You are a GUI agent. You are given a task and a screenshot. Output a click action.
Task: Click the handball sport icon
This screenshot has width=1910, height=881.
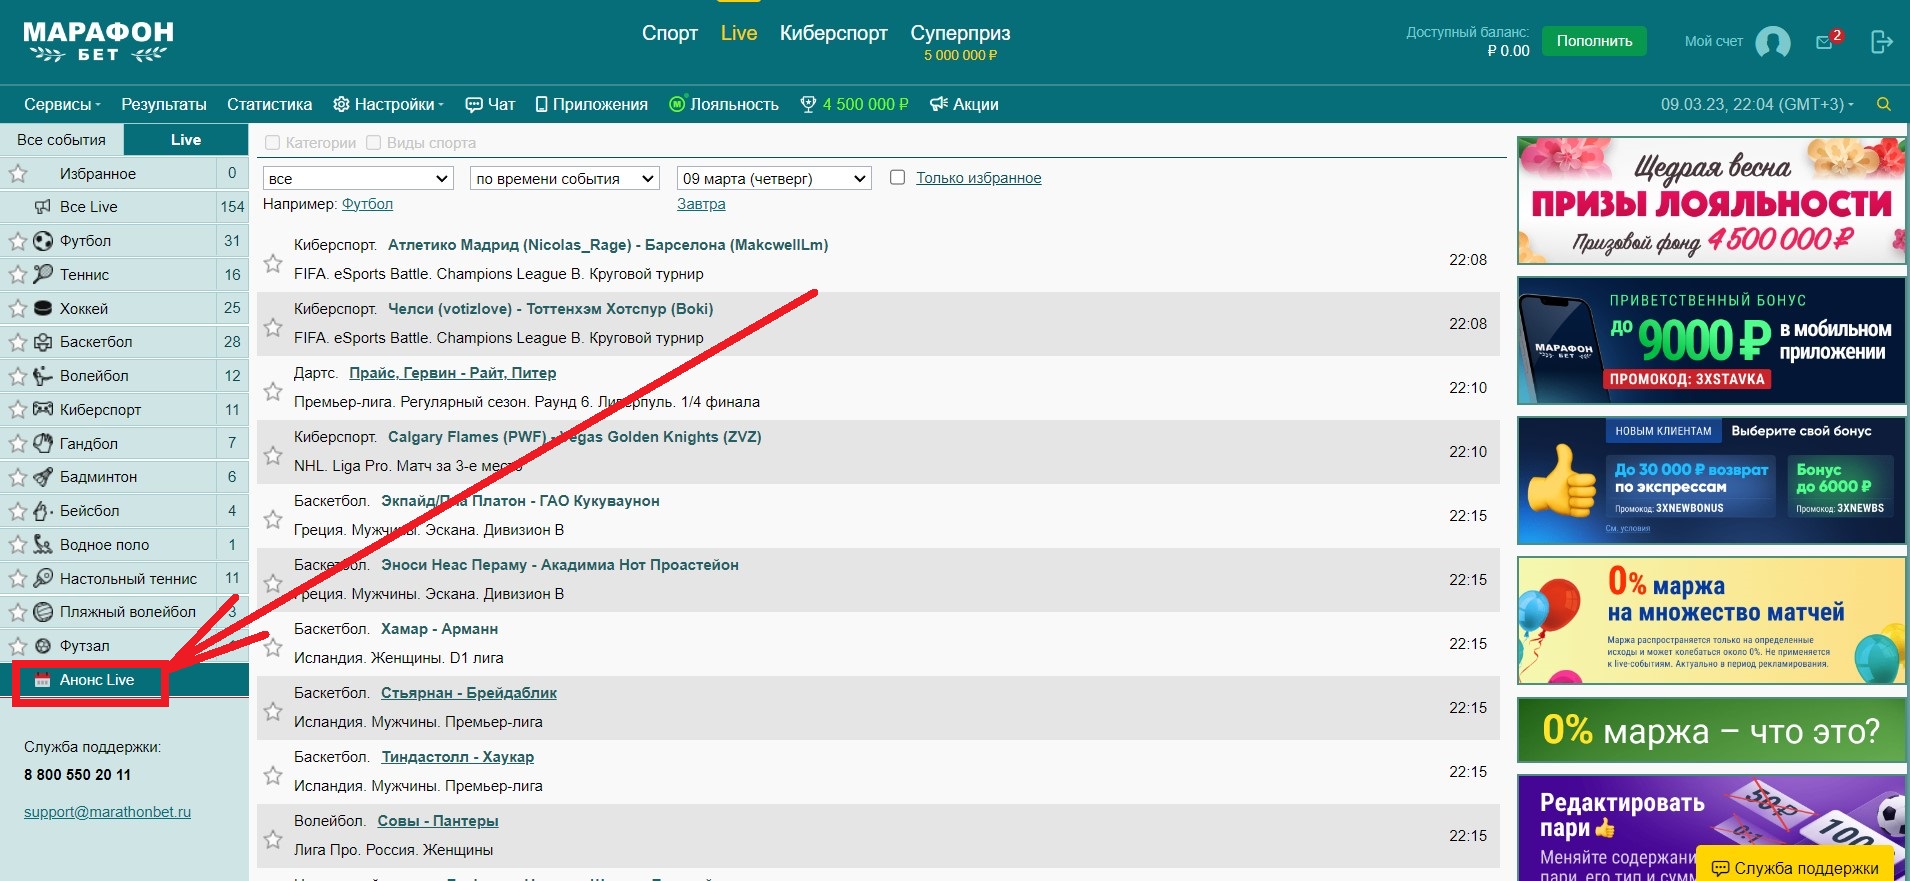click(43, 443)
